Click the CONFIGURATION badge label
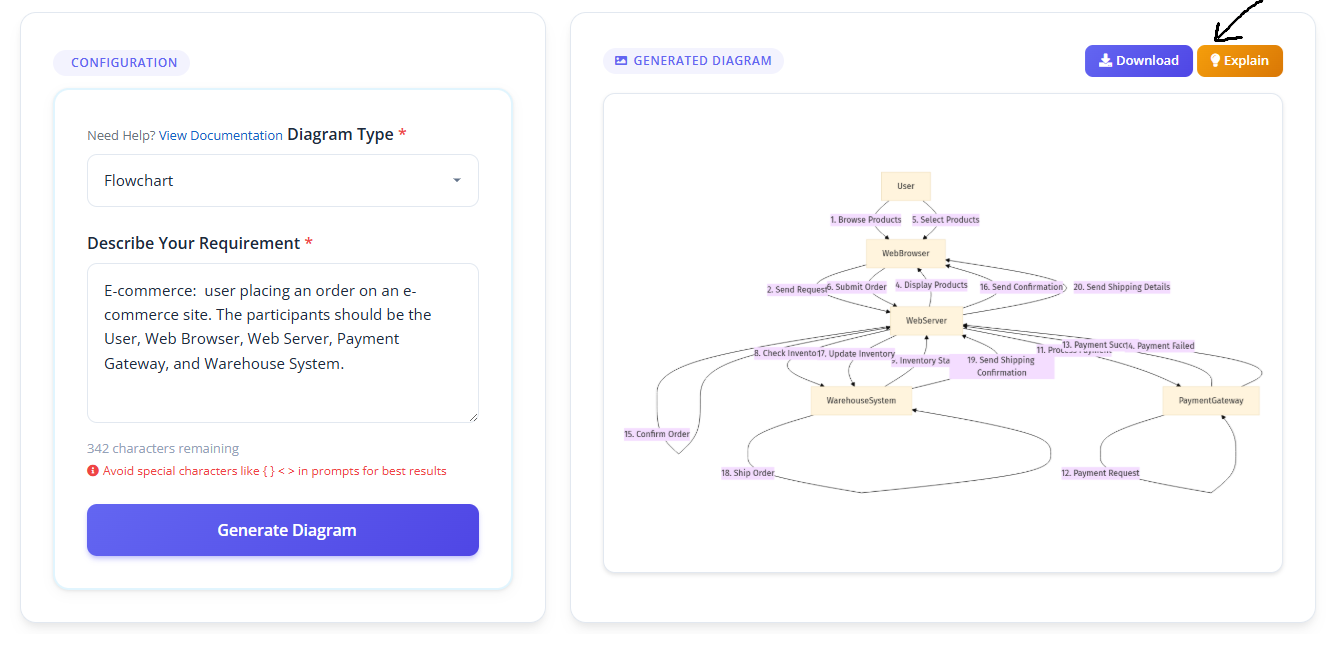This screenshot has height=645, width=1341. click(122, 63)
